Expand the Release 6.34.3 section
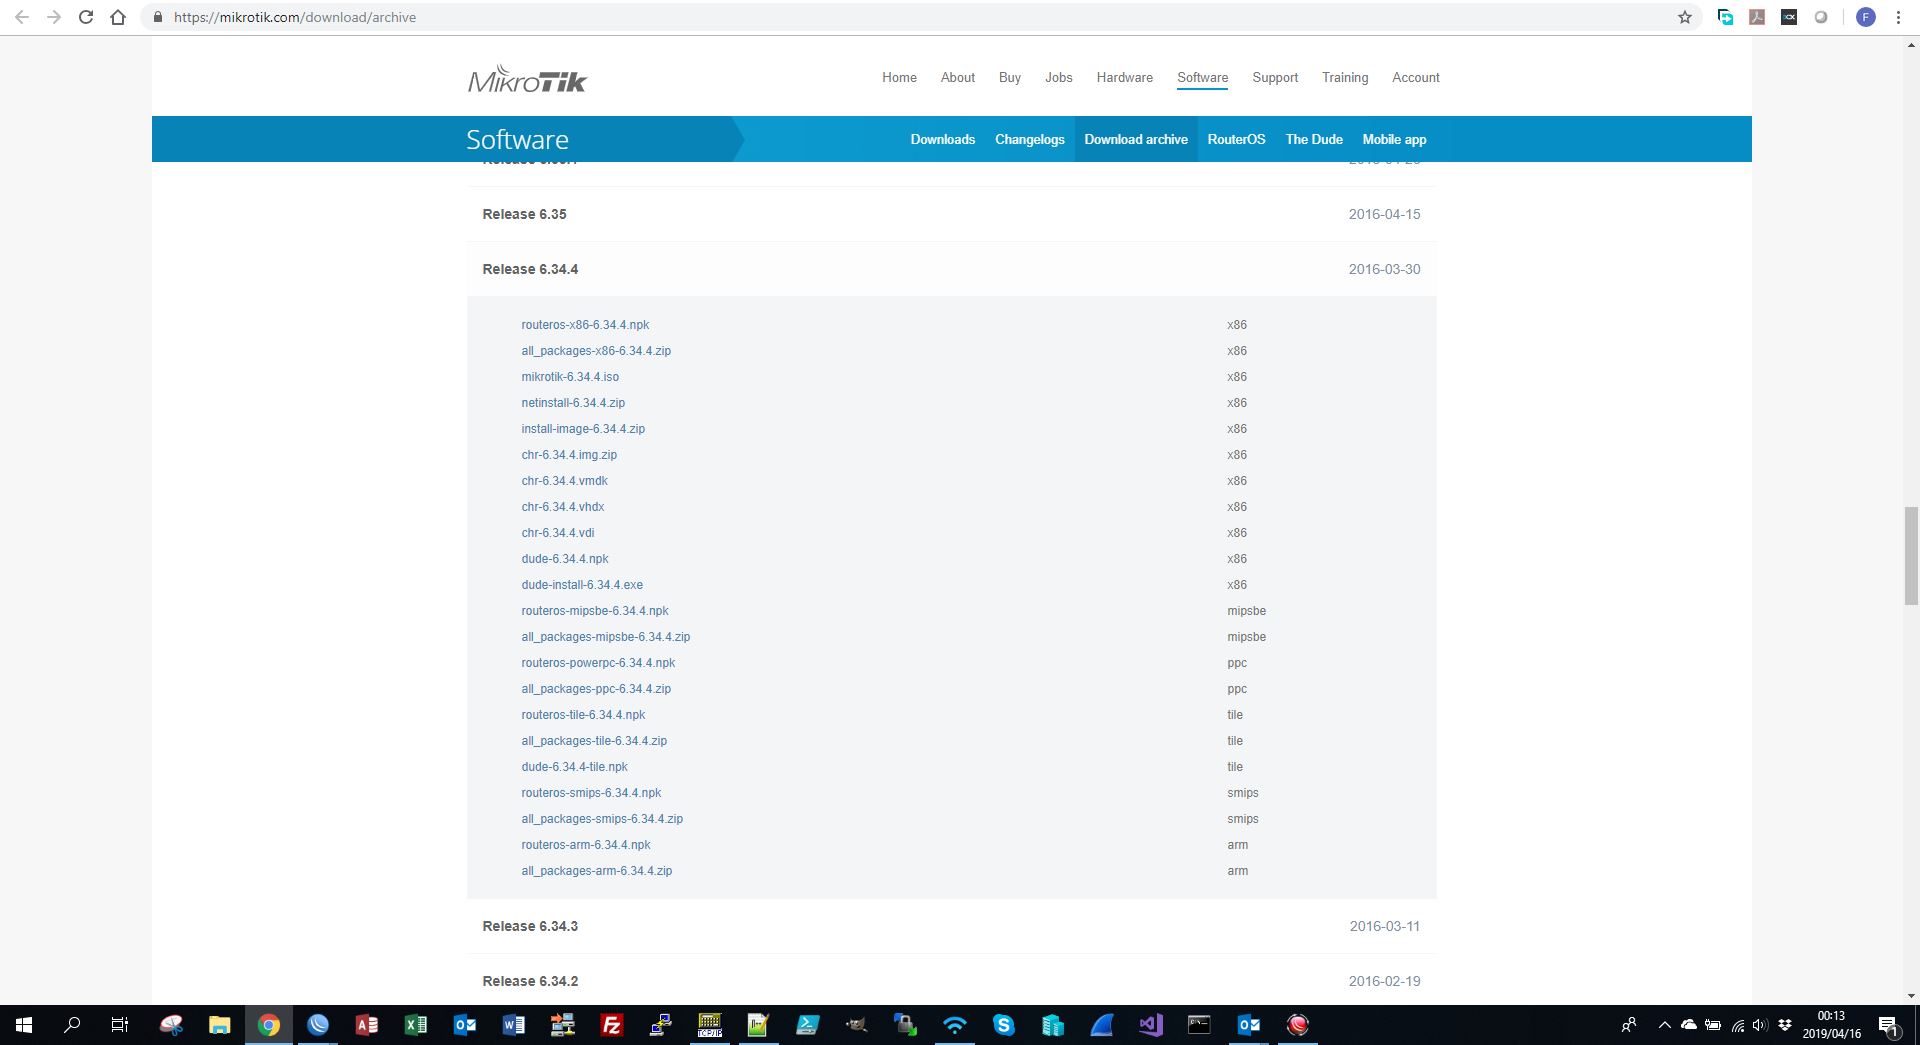This screenshot has height=1045, width=1920. pos(951,926)
